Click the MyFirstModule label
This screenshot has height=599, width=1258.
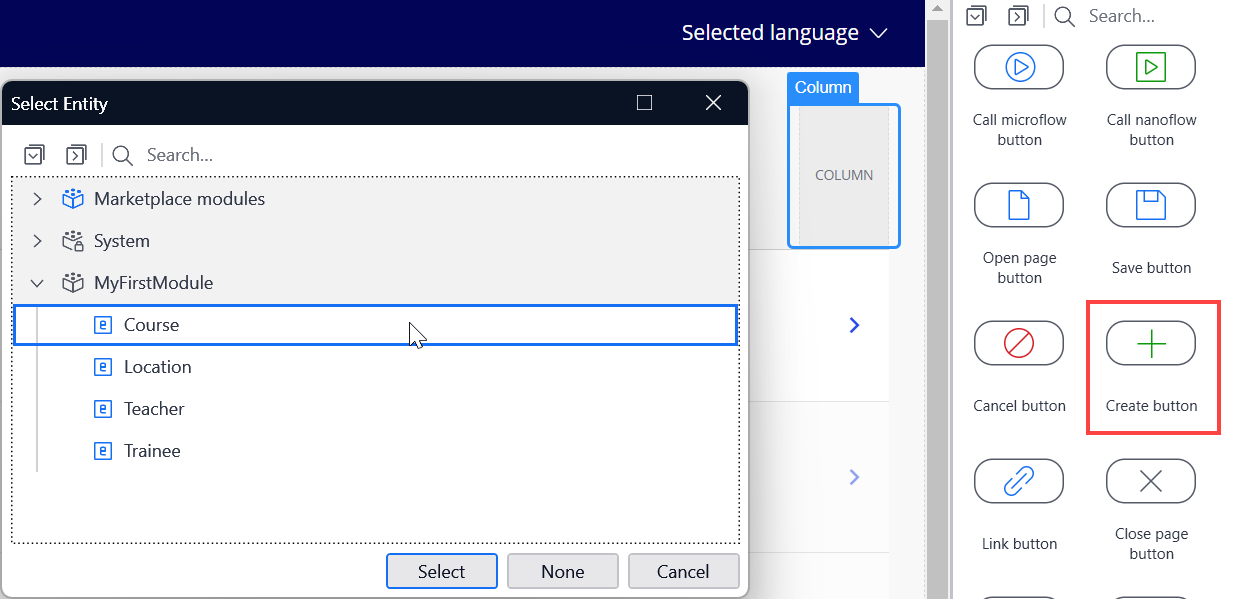(153, 283)
